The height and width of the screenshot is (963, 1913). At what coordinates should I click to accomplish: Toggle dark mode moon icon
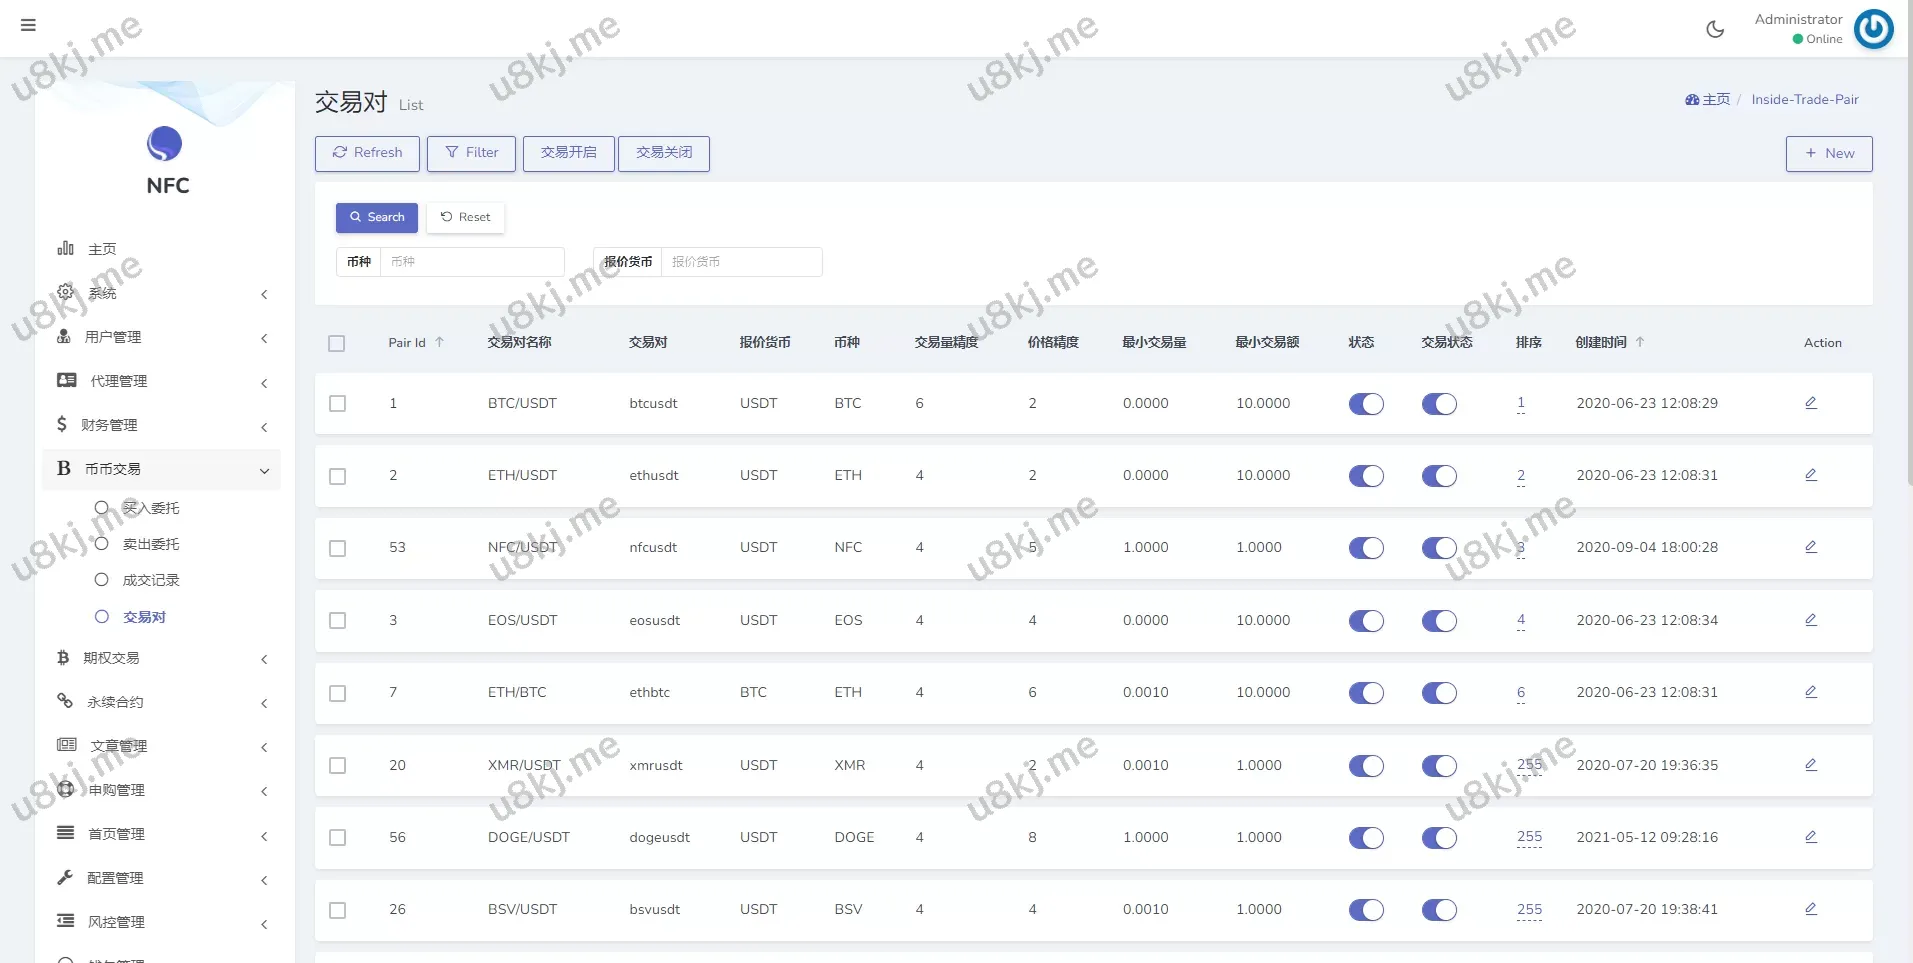(1715, 29)
